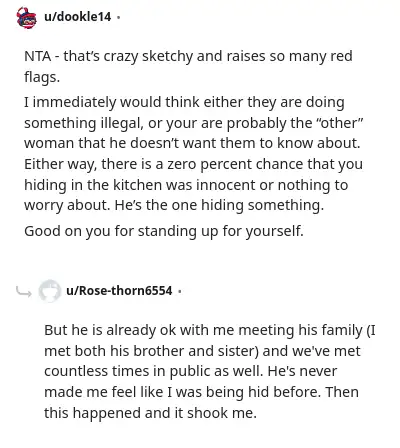Visit the u/Rose-thorn6554 username link
This screenshot has width=400, height=448.
pyautogui.click(x=119, y=291)
